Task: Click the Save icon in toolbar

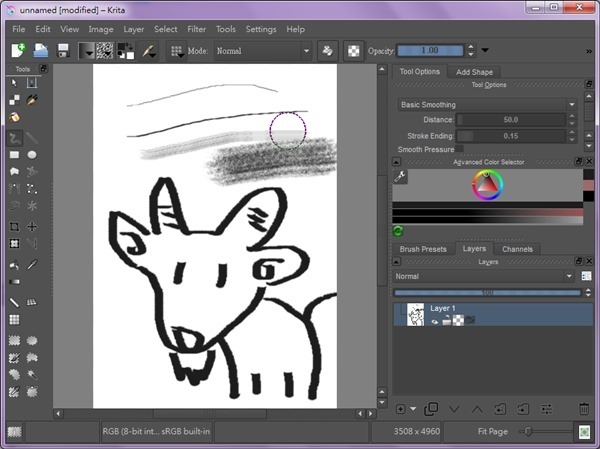Action: coord(63,50)
